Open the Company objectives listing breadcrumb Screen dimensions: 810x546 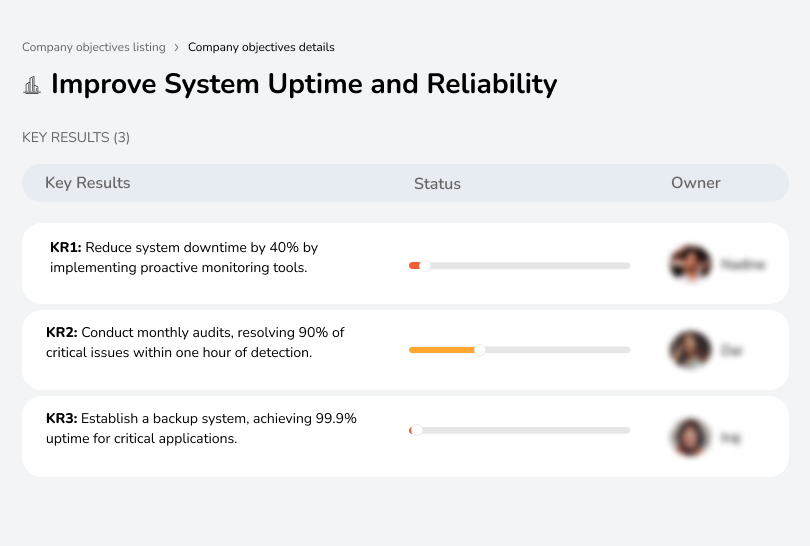[94, 47]
